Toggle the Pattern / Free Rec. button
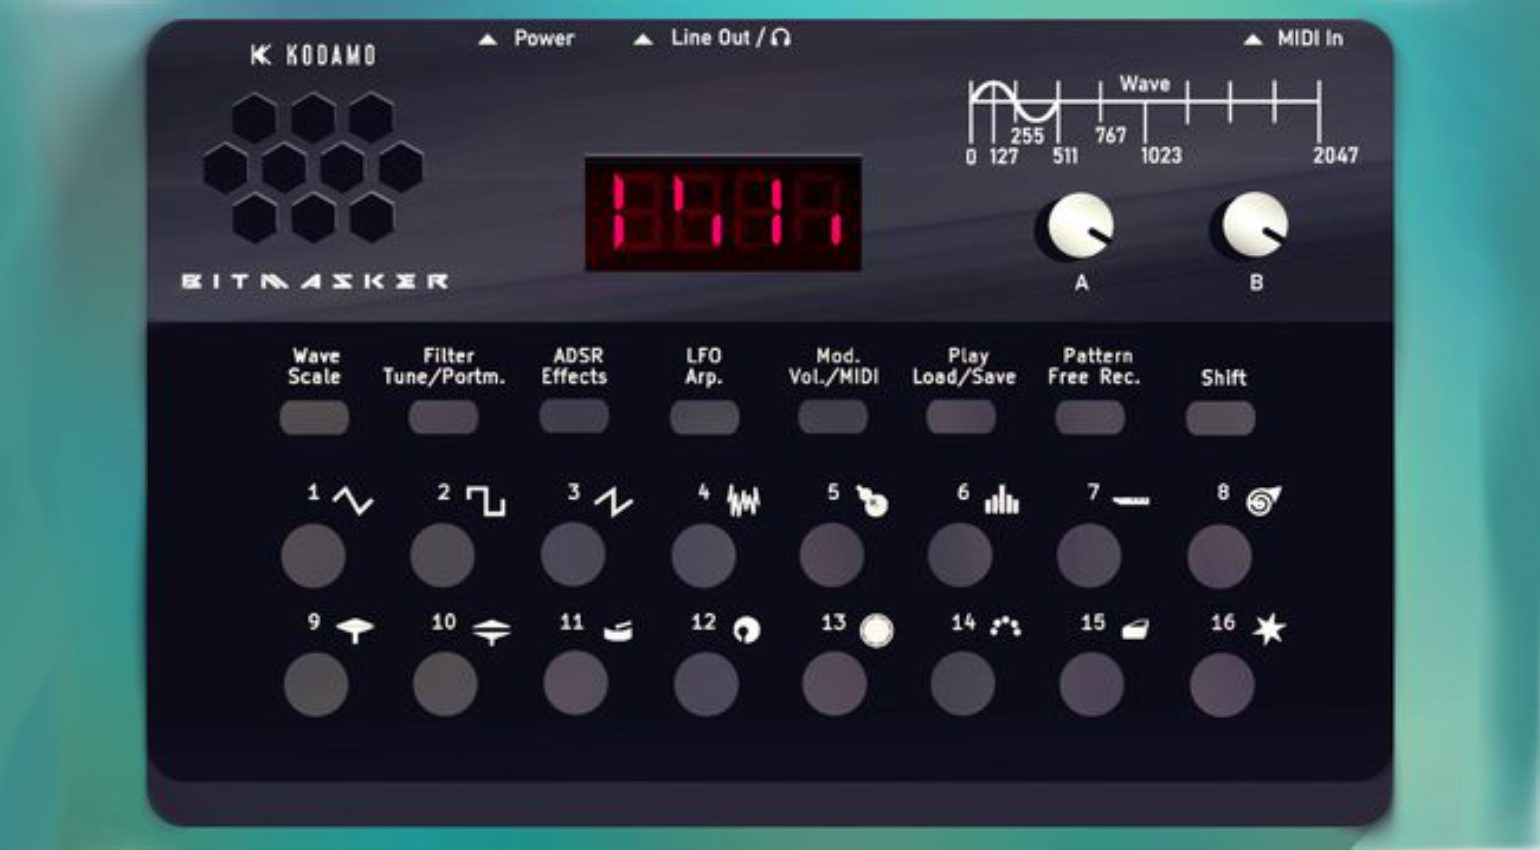1540x850 pixels. 1090,418
